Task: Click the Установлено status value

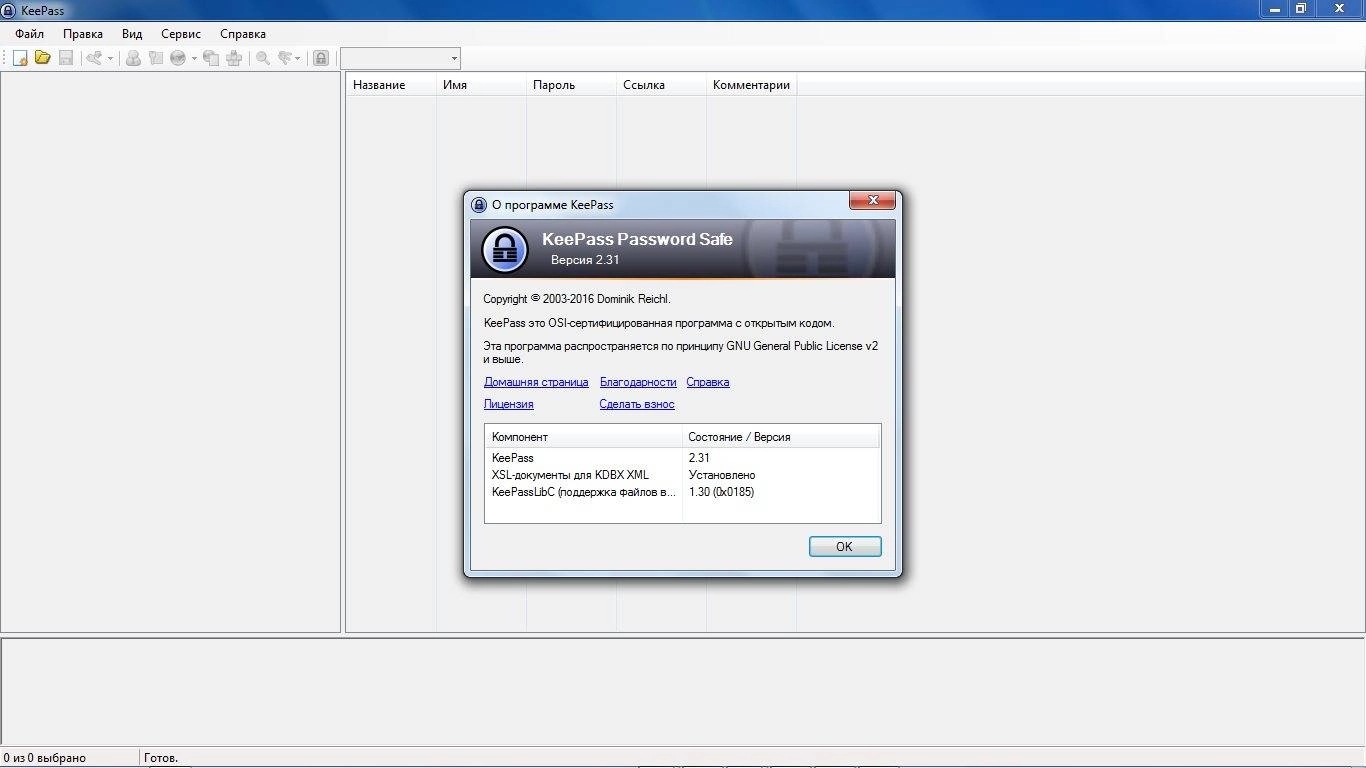Action: tap(722, 475)
